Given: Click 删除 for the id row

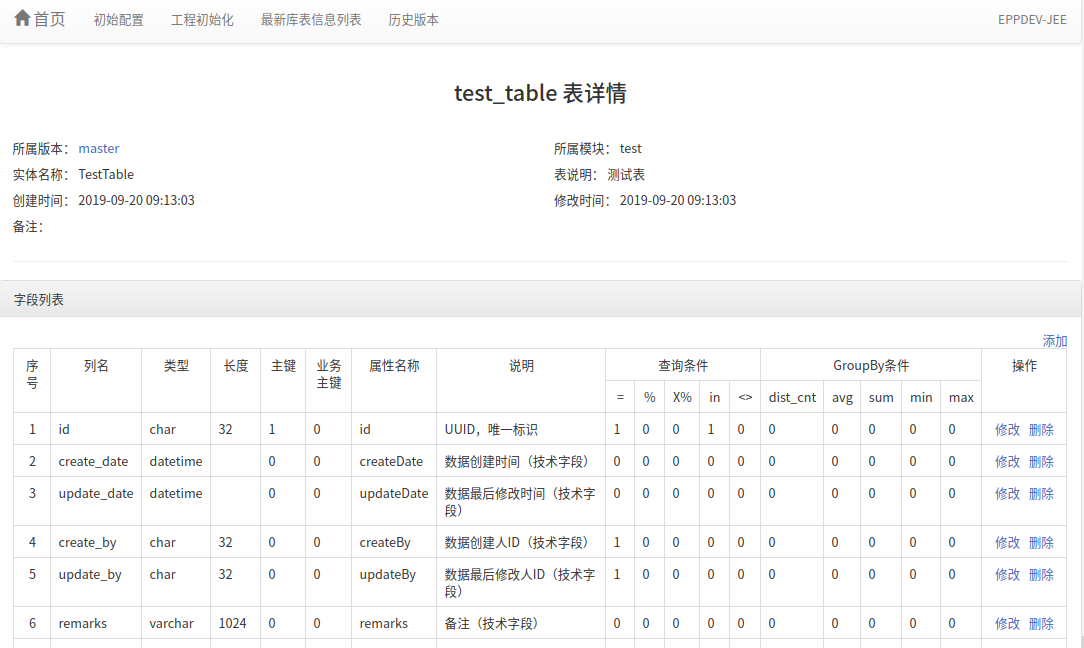Looking at the screenshot, I should (1041, 430).
